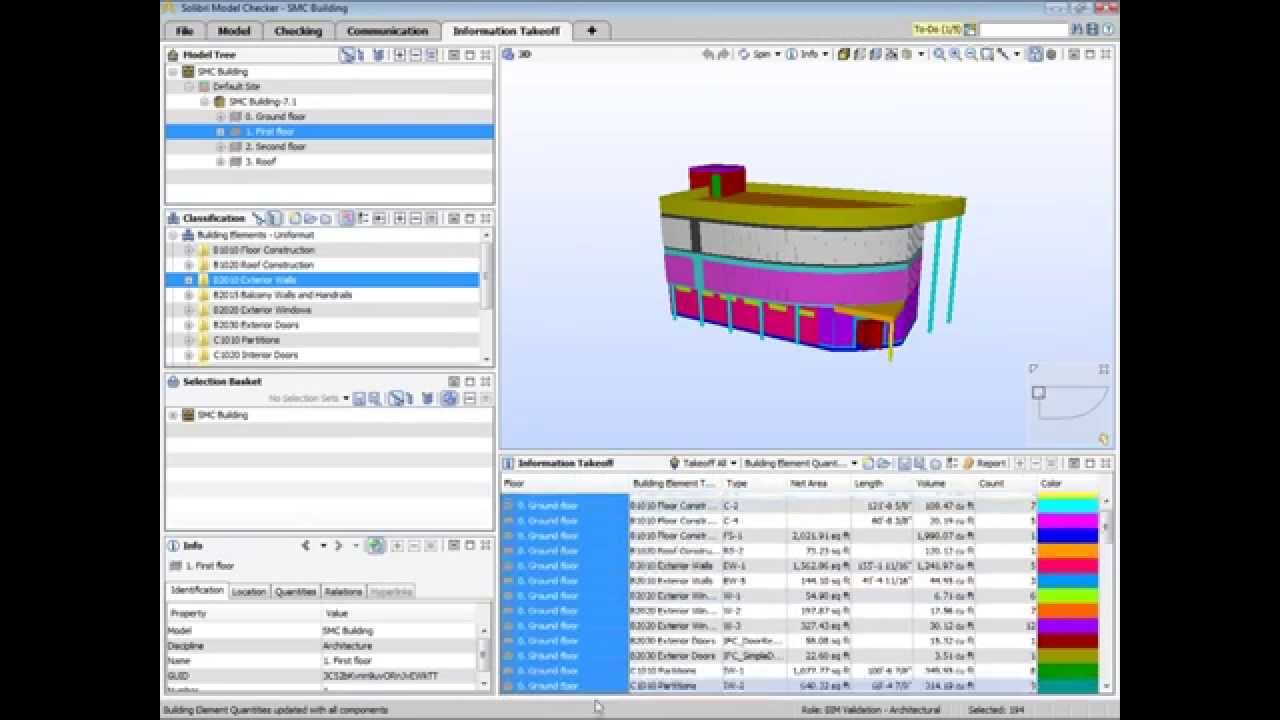The image size is (1280, 720).
Task: Click the Zoom out icon in 3D toolbar
Action: pyautogui.click(x=971, y=54)
